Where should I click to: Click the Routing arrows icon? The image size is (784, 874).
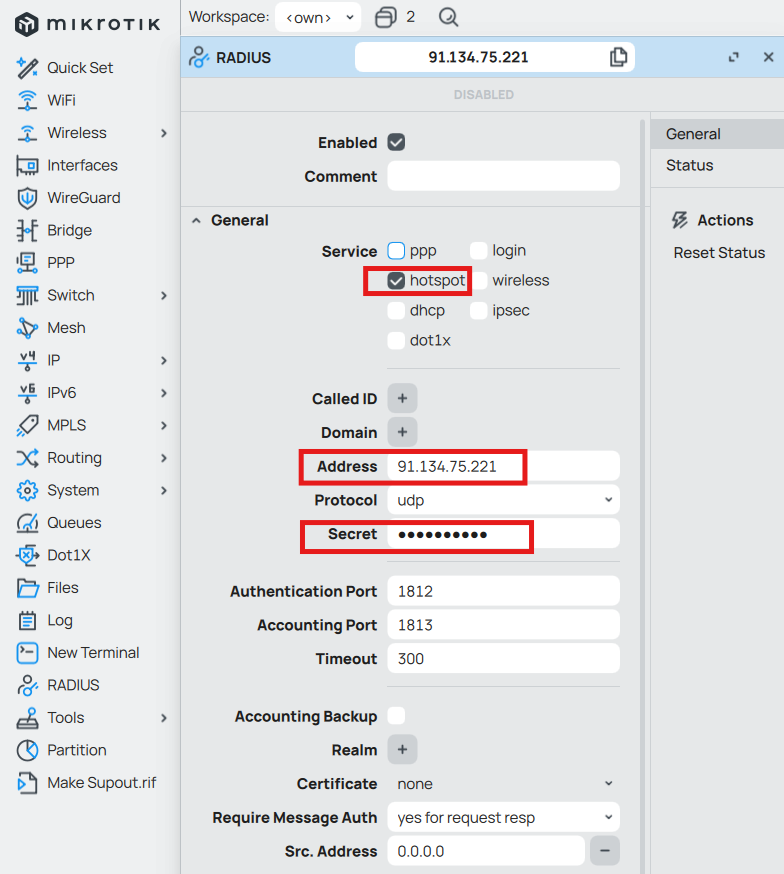[x=27, y=458]
